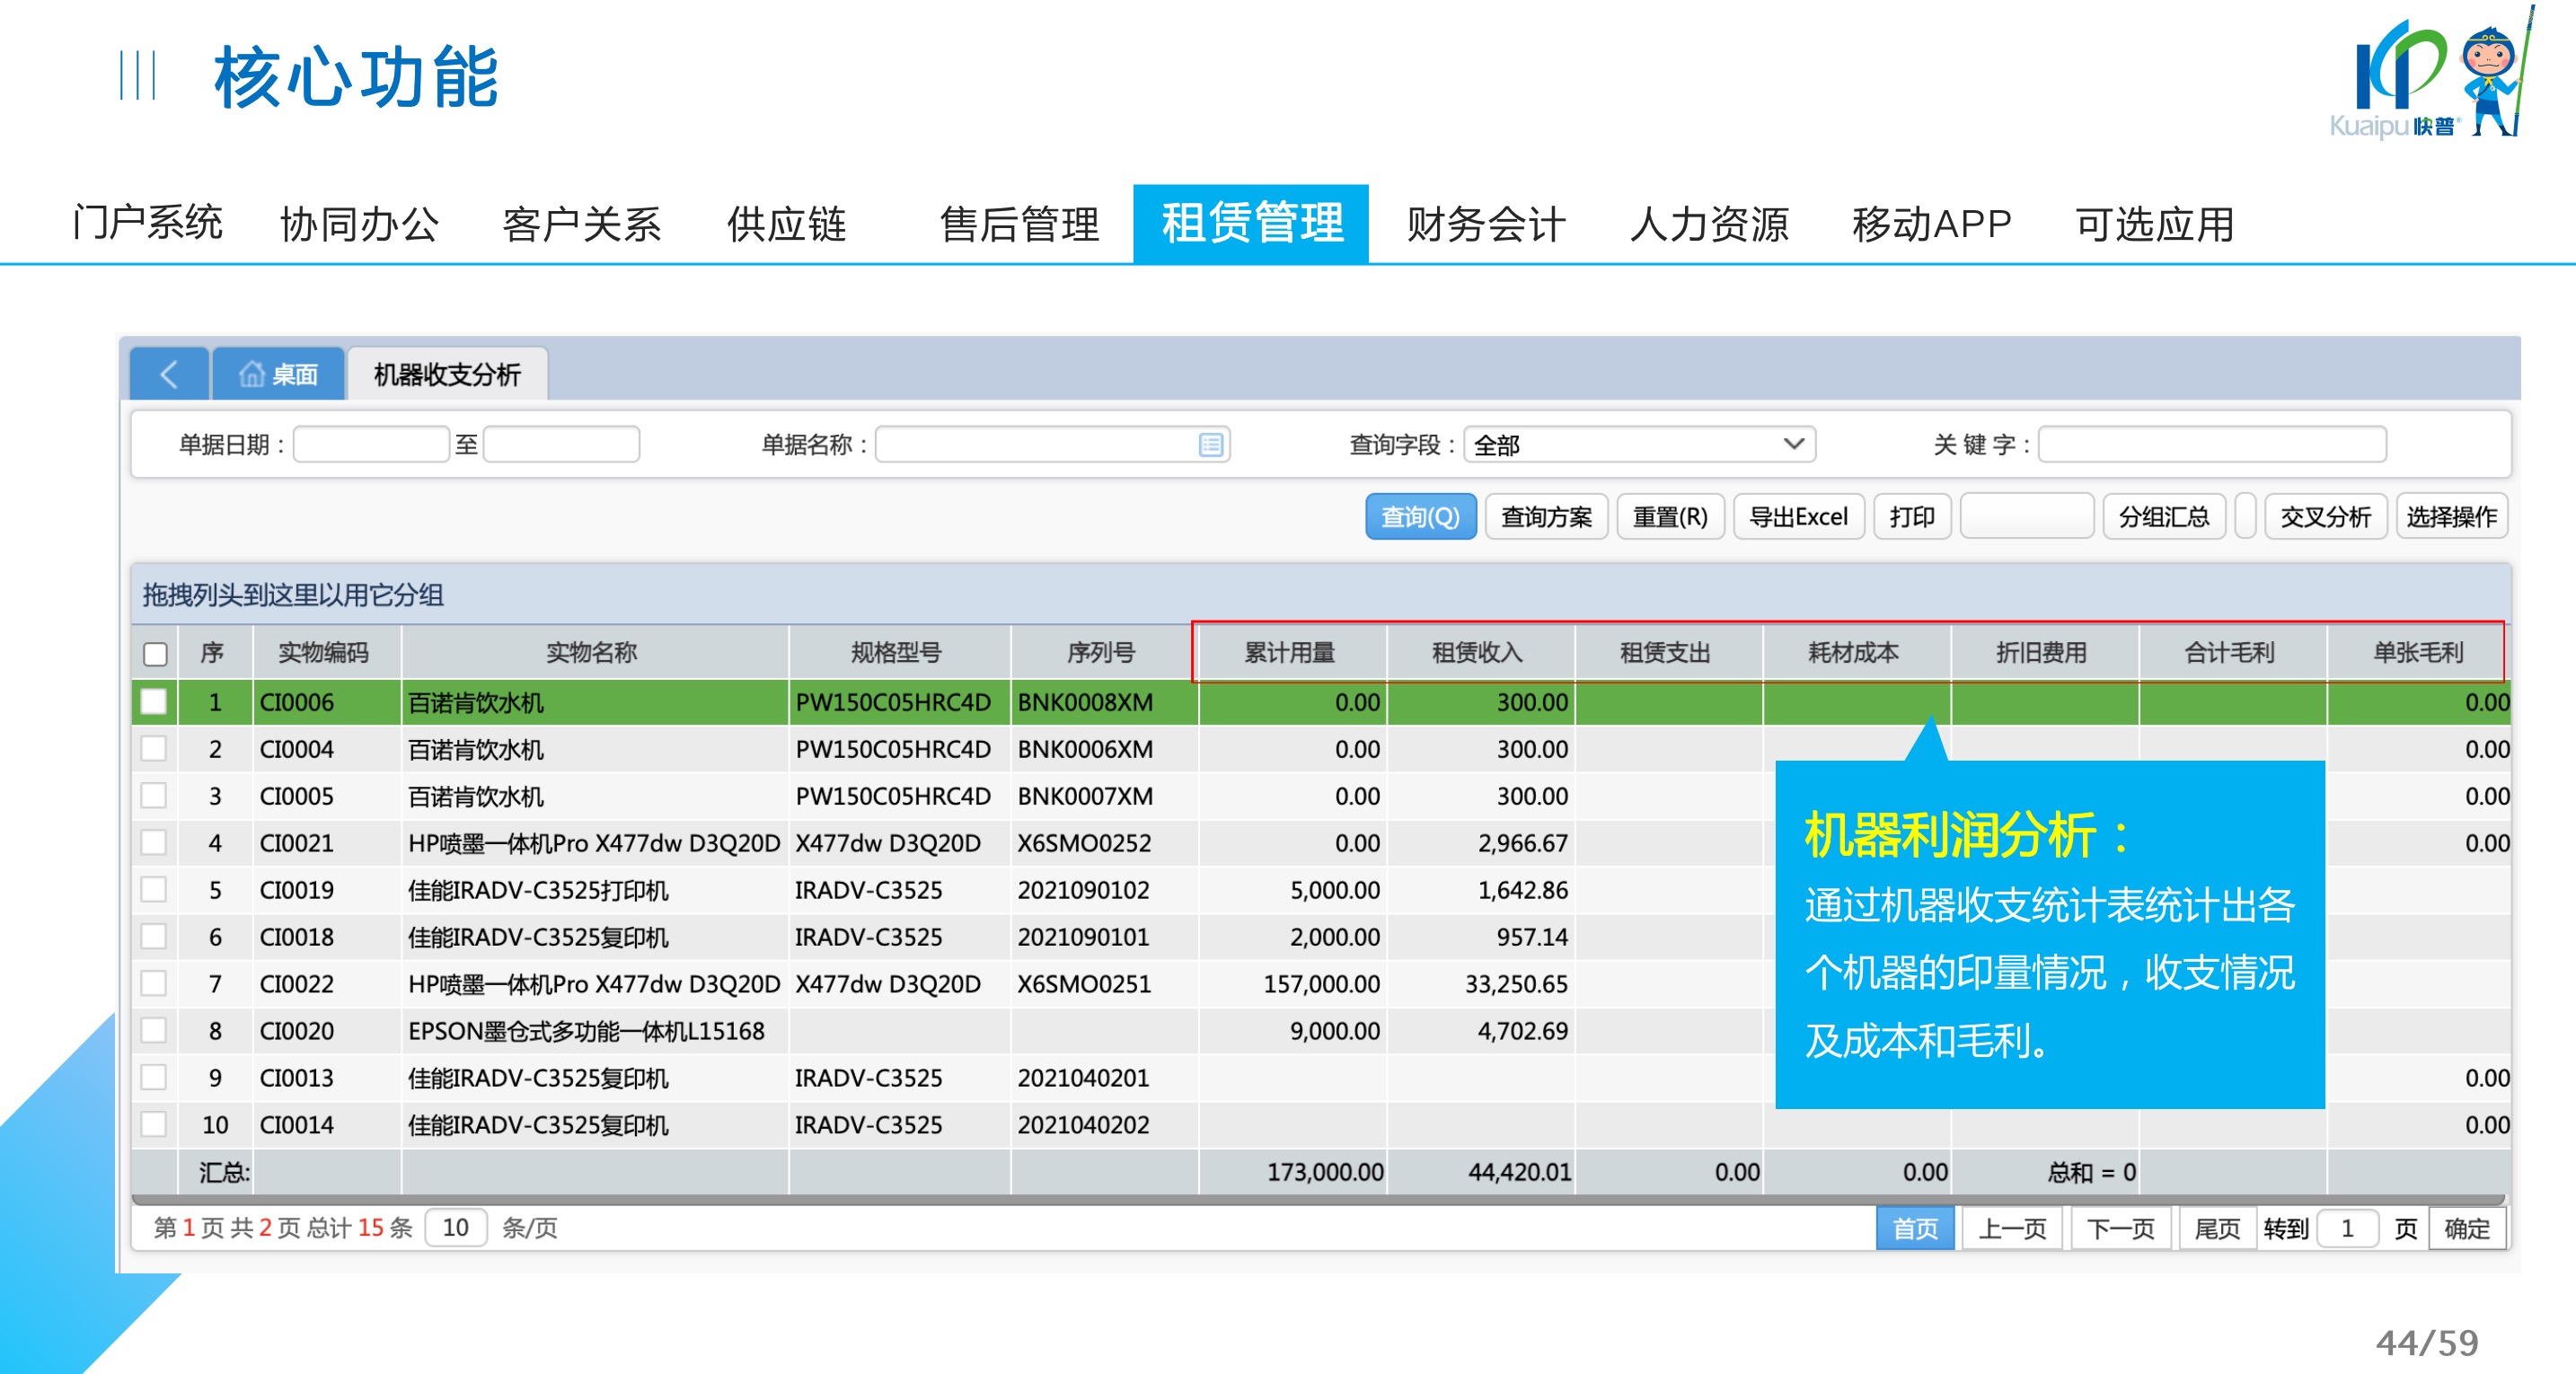Open the 单据名称 lookup list icon

tap(1210, 445)
